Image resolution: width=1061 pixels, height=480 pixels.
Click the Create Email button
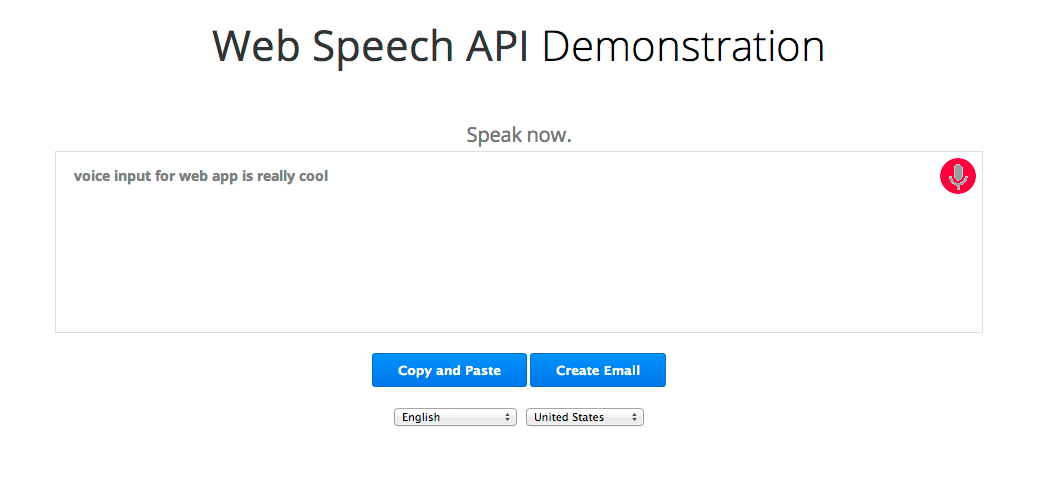[x=597, y=370]
